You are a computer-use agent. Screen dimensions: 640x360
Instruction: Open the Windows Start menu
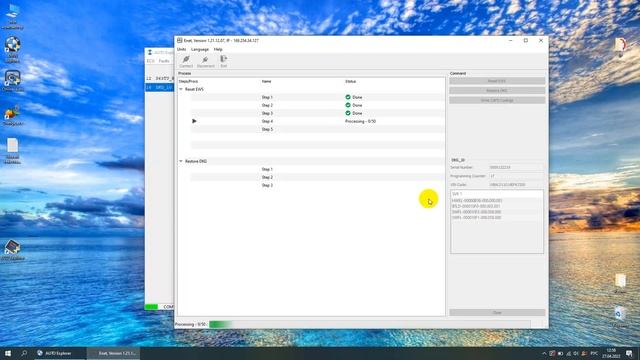pos(8,353)
